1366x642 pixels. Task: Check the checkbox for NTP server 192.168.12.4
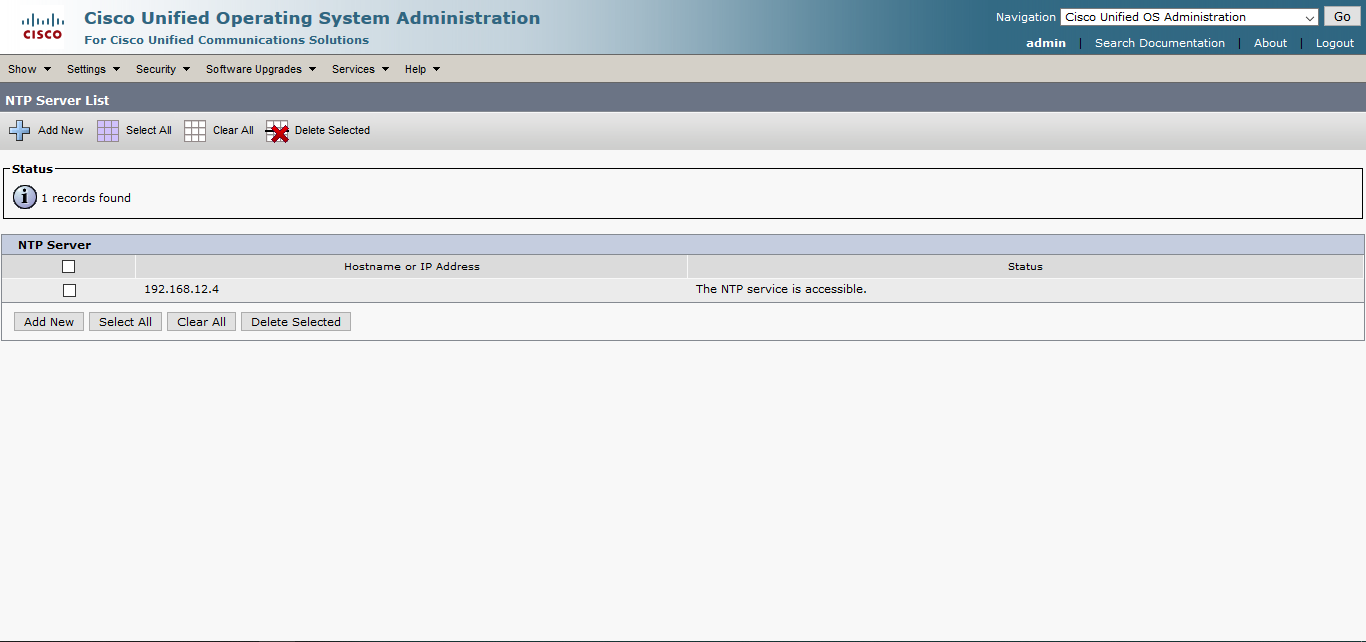click(x=69, y=290)
